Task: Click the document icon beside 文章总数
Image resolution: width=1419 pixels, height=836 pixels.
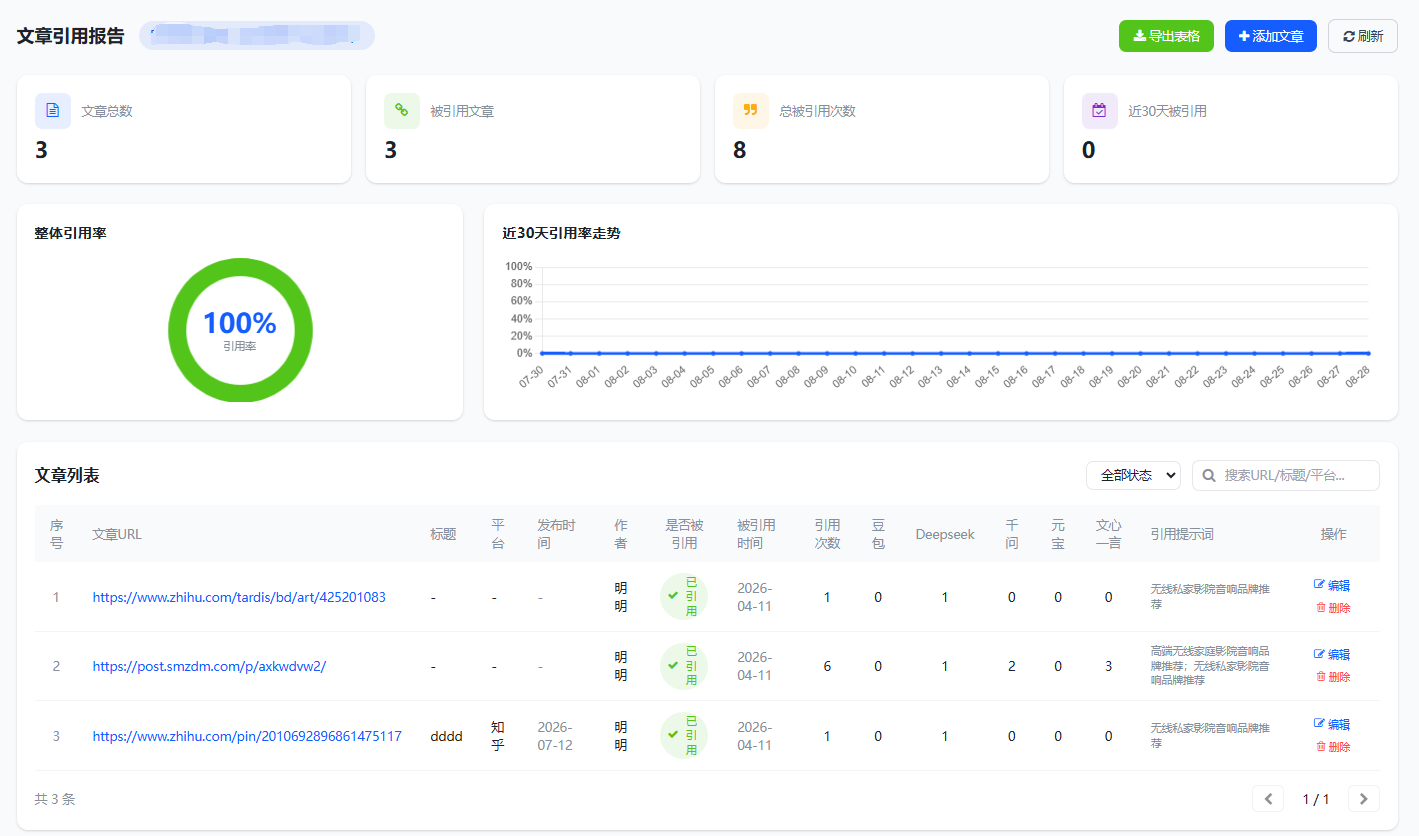Action: [53, 111]
